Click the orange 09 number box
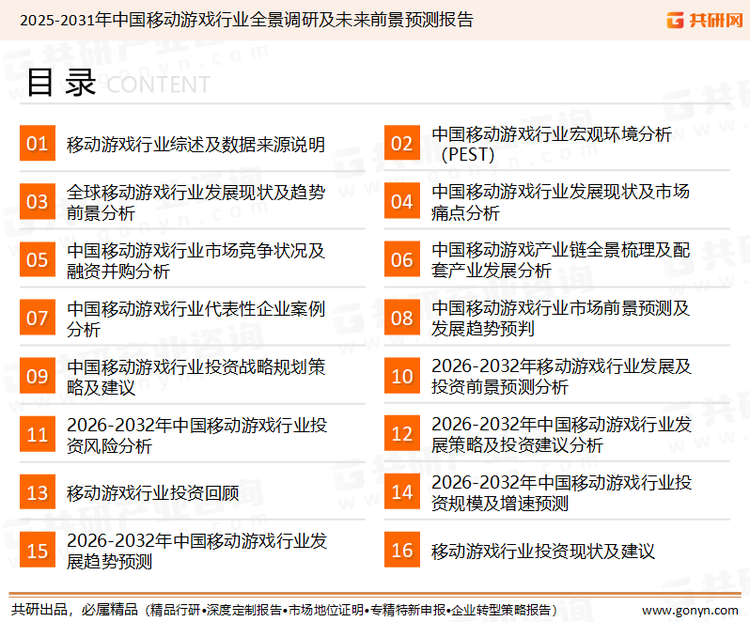This screenshot has width=750, height=622. (x=37, y=376)
